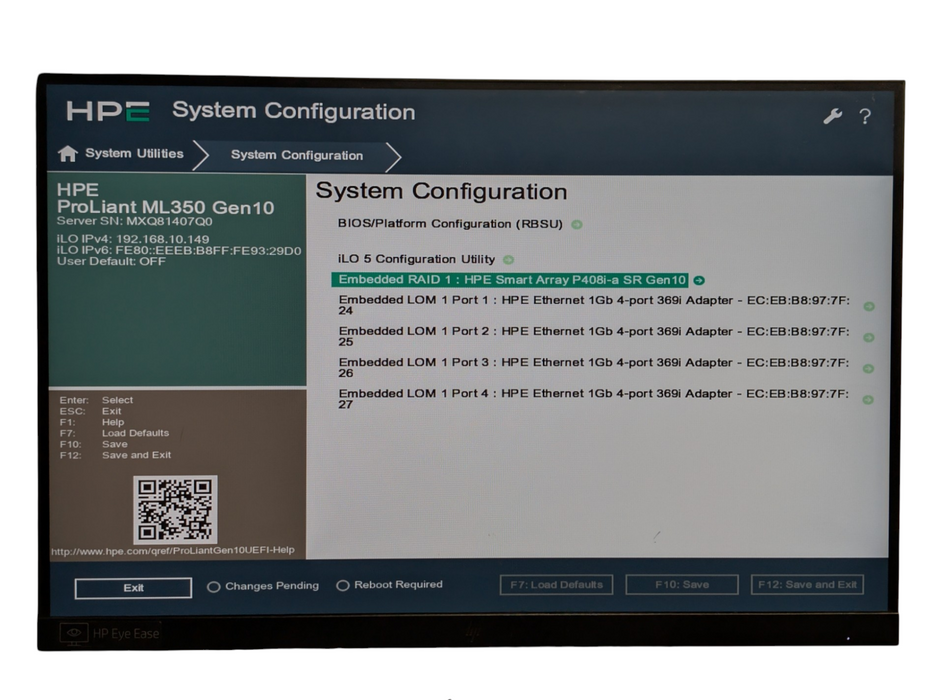Go to System Utilities breadcrumb
The height and width of the screenshot is (700, 930).
coord(134,154)
